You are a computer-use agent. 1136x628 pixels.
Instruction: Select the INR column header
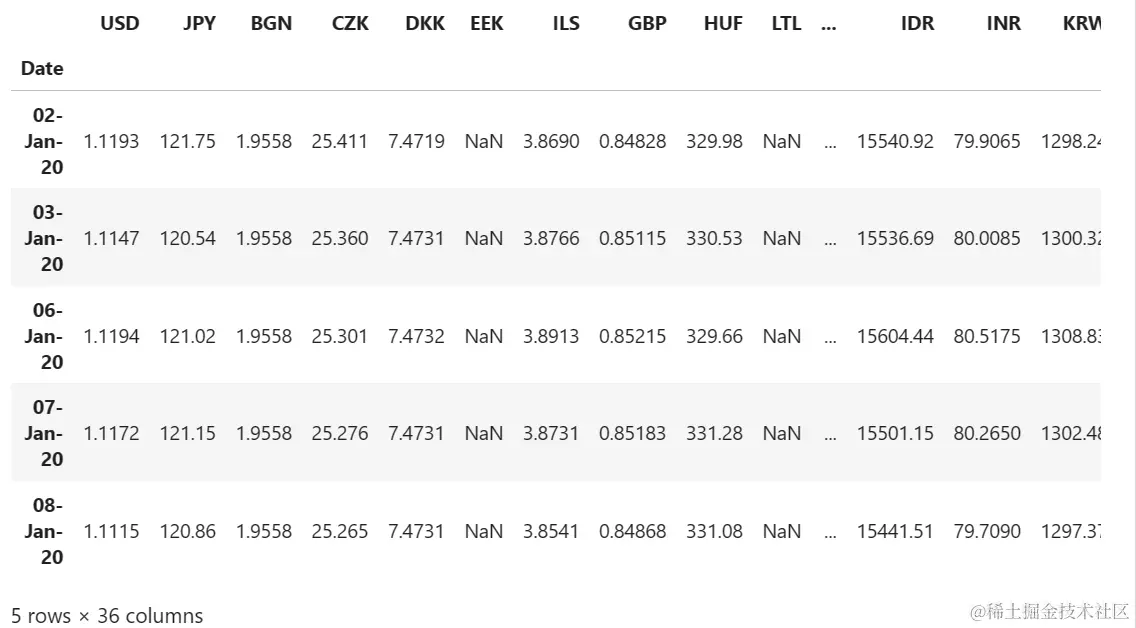[1003, 23]
